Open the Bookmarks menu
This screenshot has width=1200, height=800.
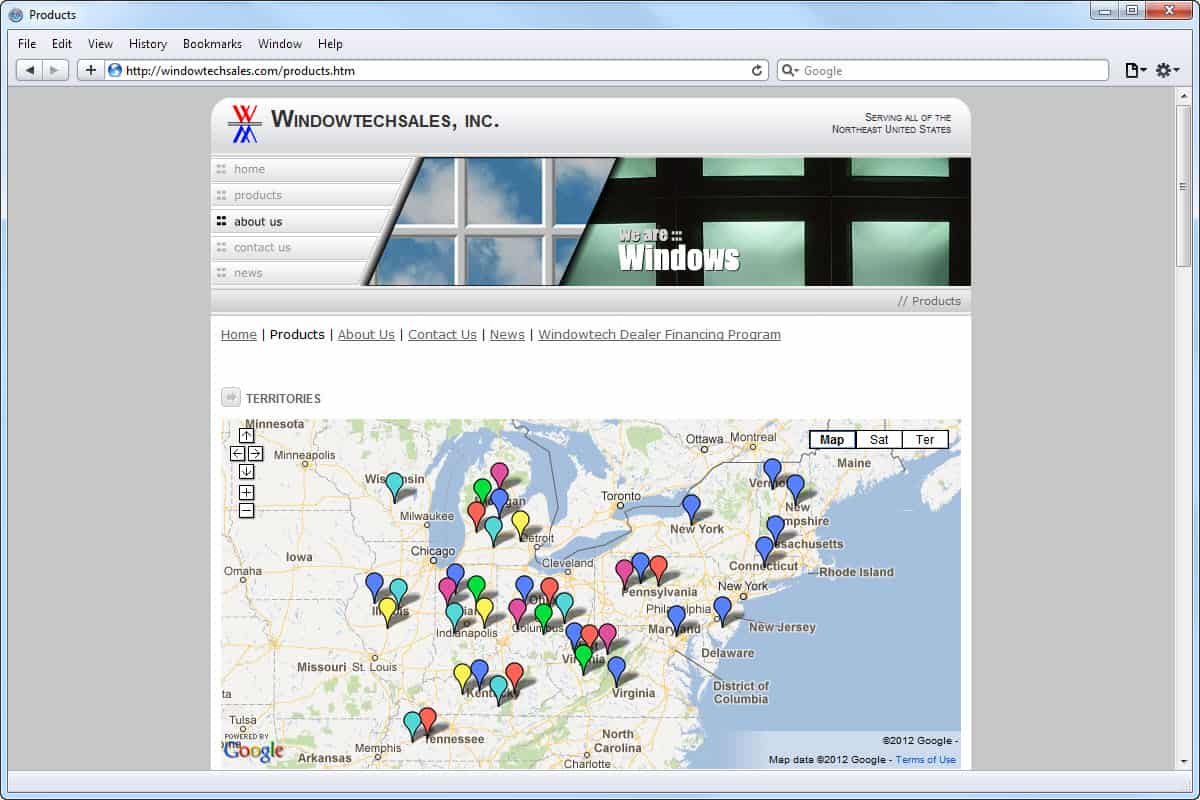coord(212,44)
